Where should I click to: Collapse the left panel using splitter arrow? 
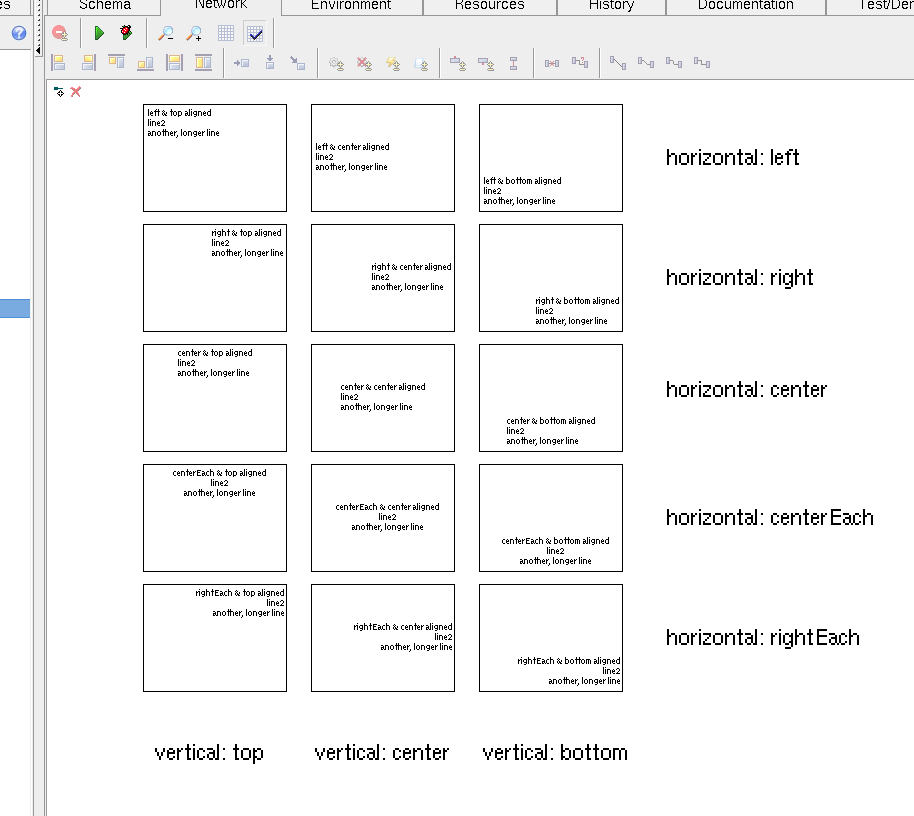coord(39,50)
